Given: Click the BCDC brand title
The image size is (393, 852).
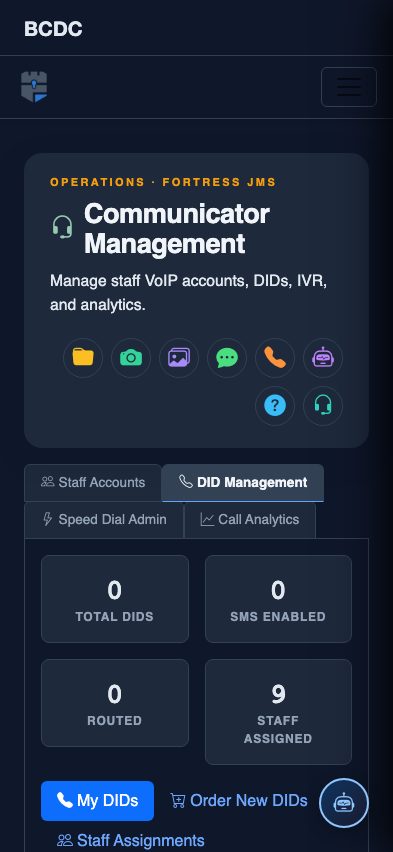Looking at the screenshot, I should tap(53, 29).
